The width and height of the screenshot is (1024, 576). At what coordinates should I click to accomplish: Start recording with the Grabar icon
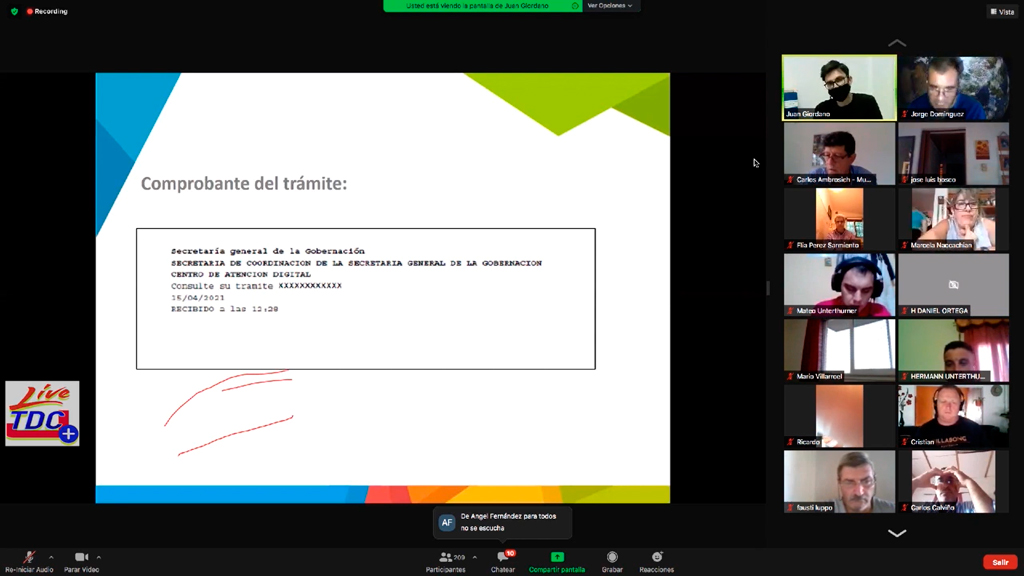coord(612,558)
